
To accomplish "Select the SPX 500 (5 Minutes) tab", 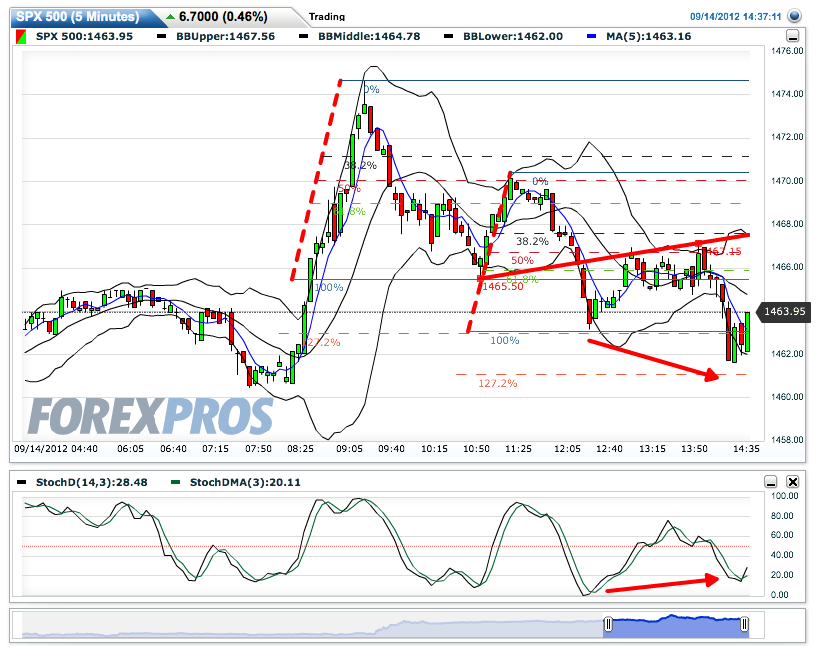I will (78, 17).
